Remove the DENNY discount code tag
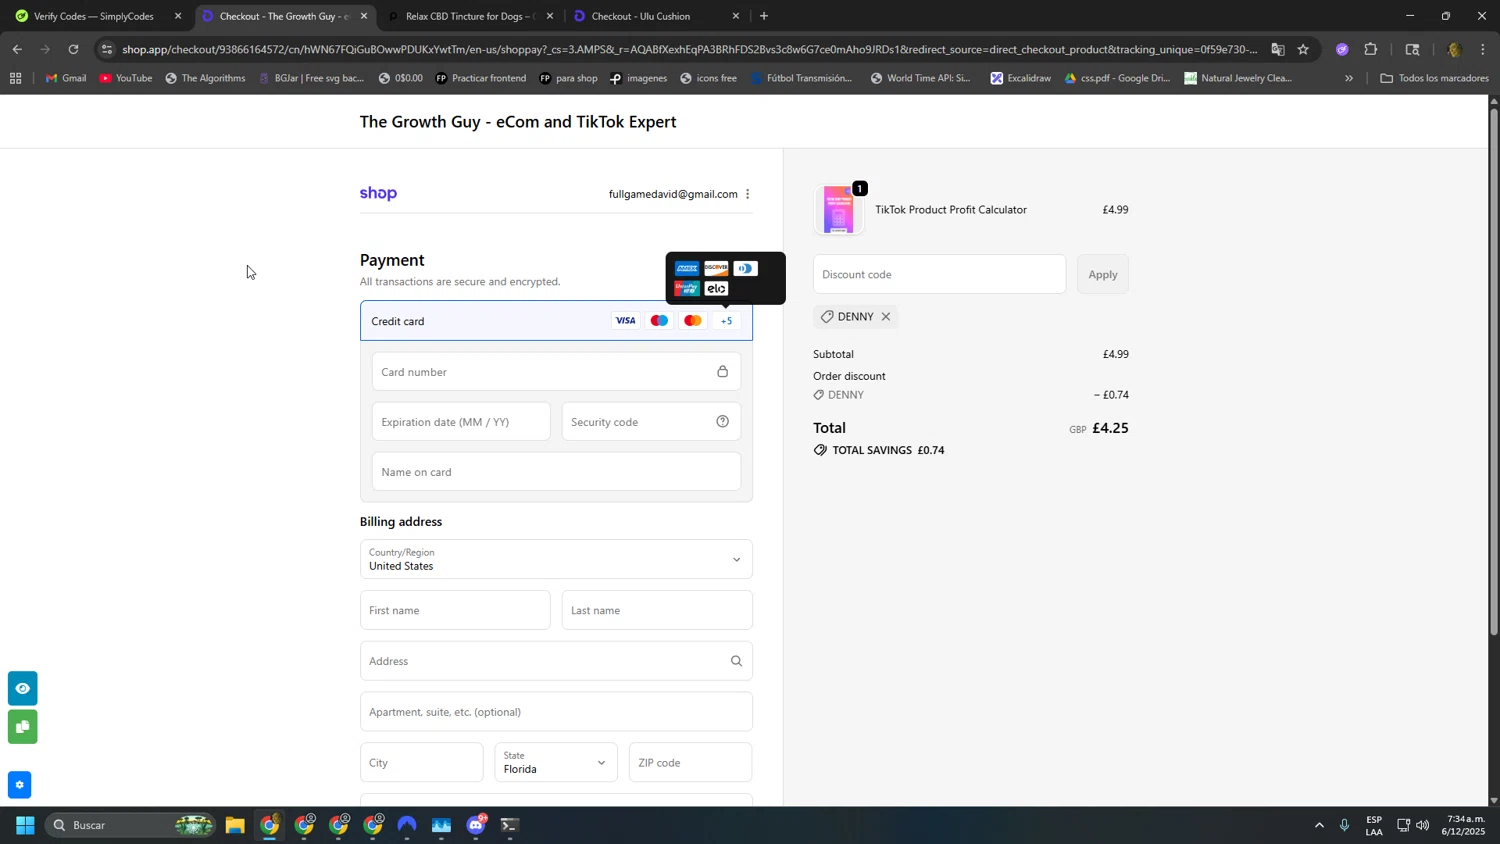The image size is (1500, 844). pyautogui.click(x=885, y=317)
